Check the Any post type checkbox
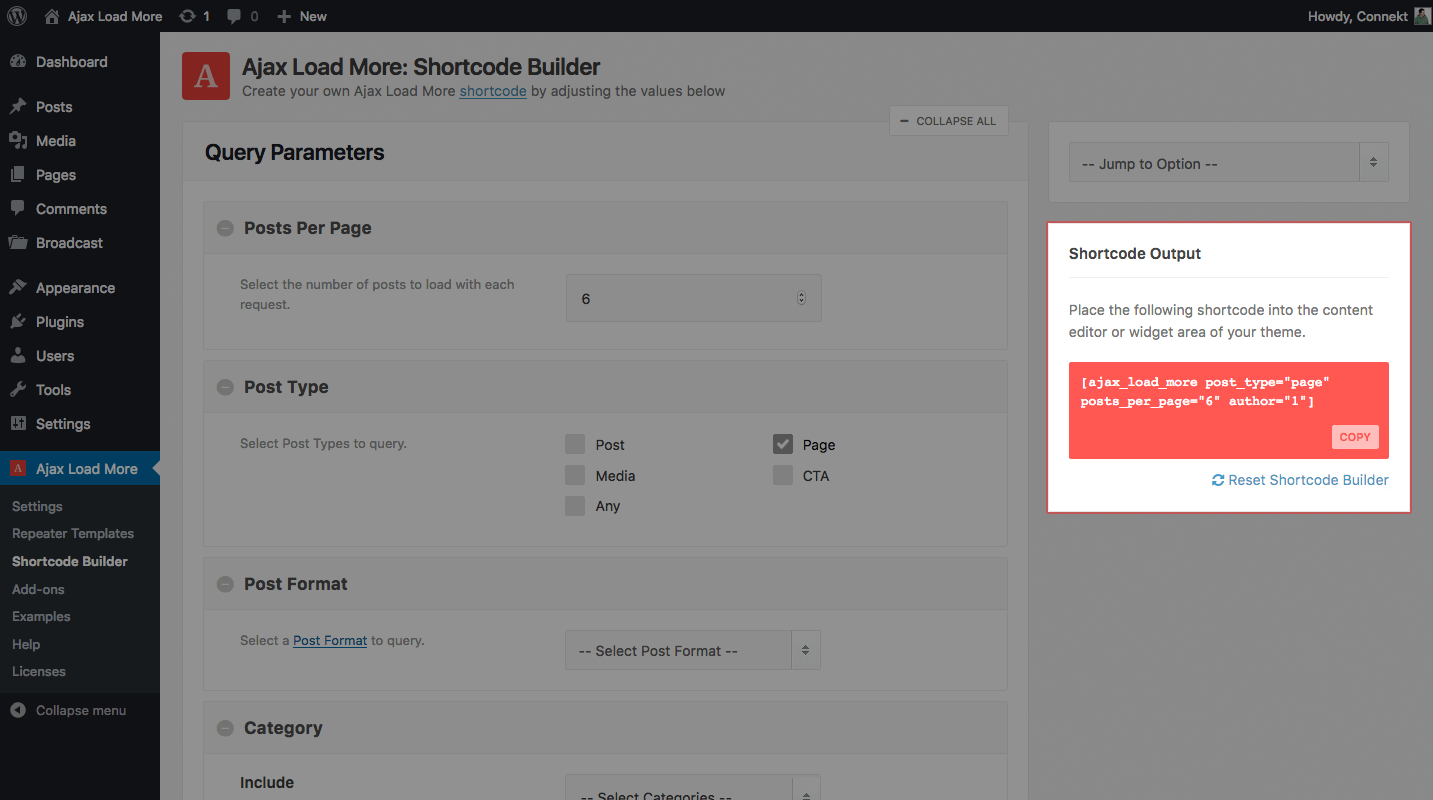Viewport: 1433px width, 800px height. (x=575, y=506)
